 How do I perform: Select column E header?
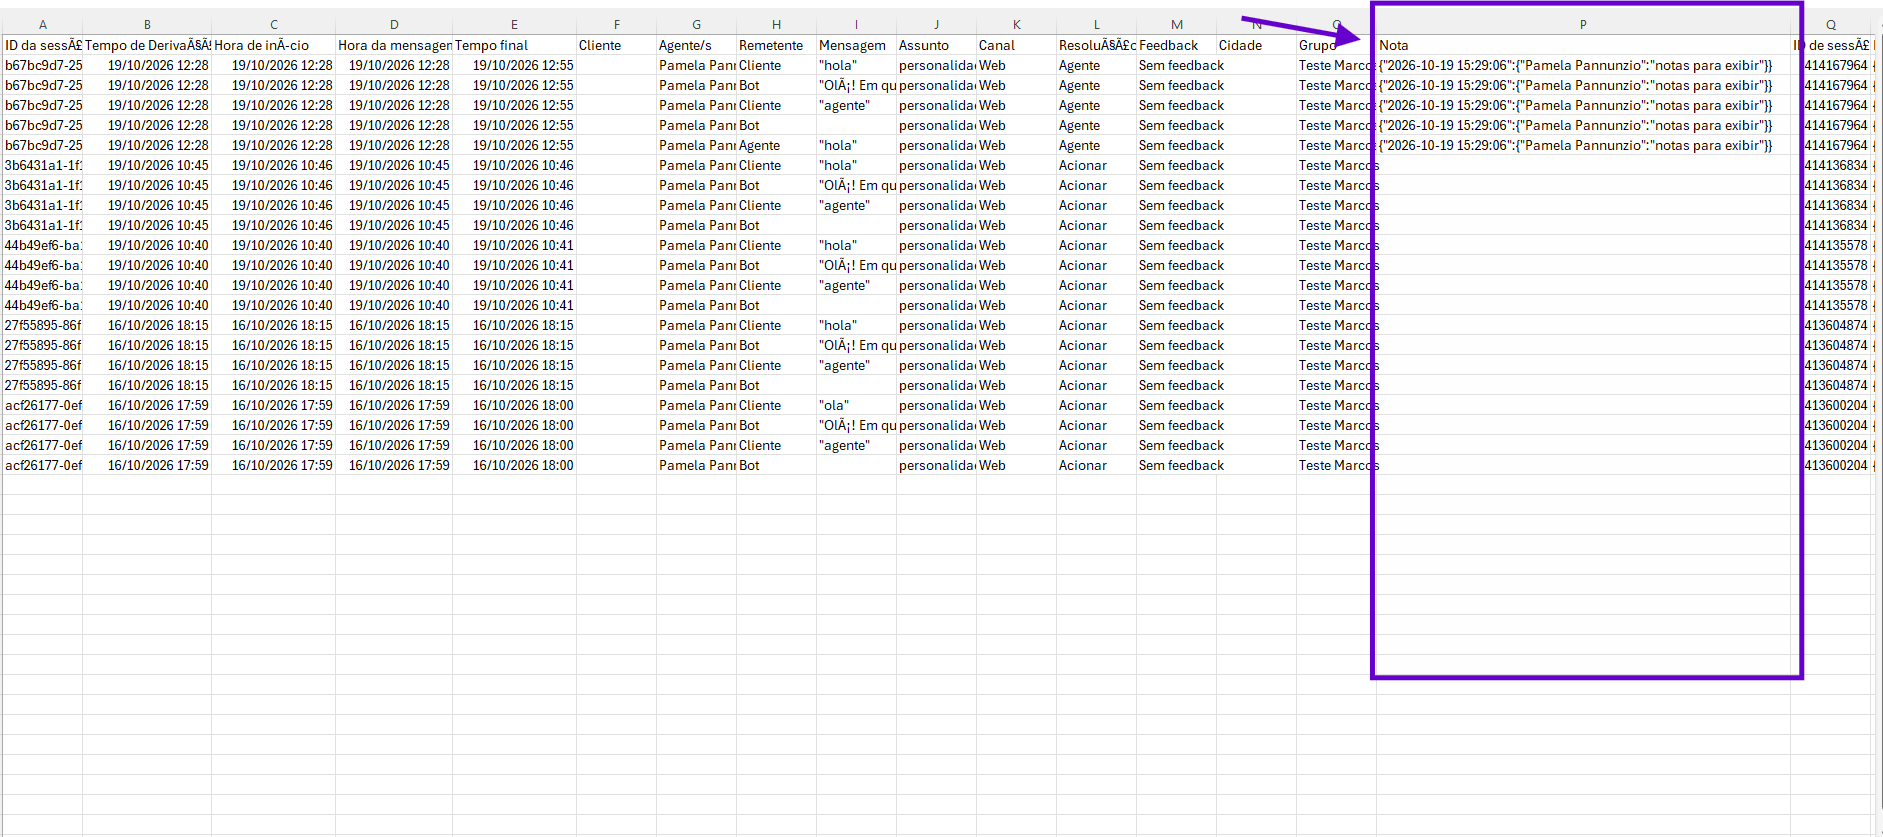(x=514, y=24)
